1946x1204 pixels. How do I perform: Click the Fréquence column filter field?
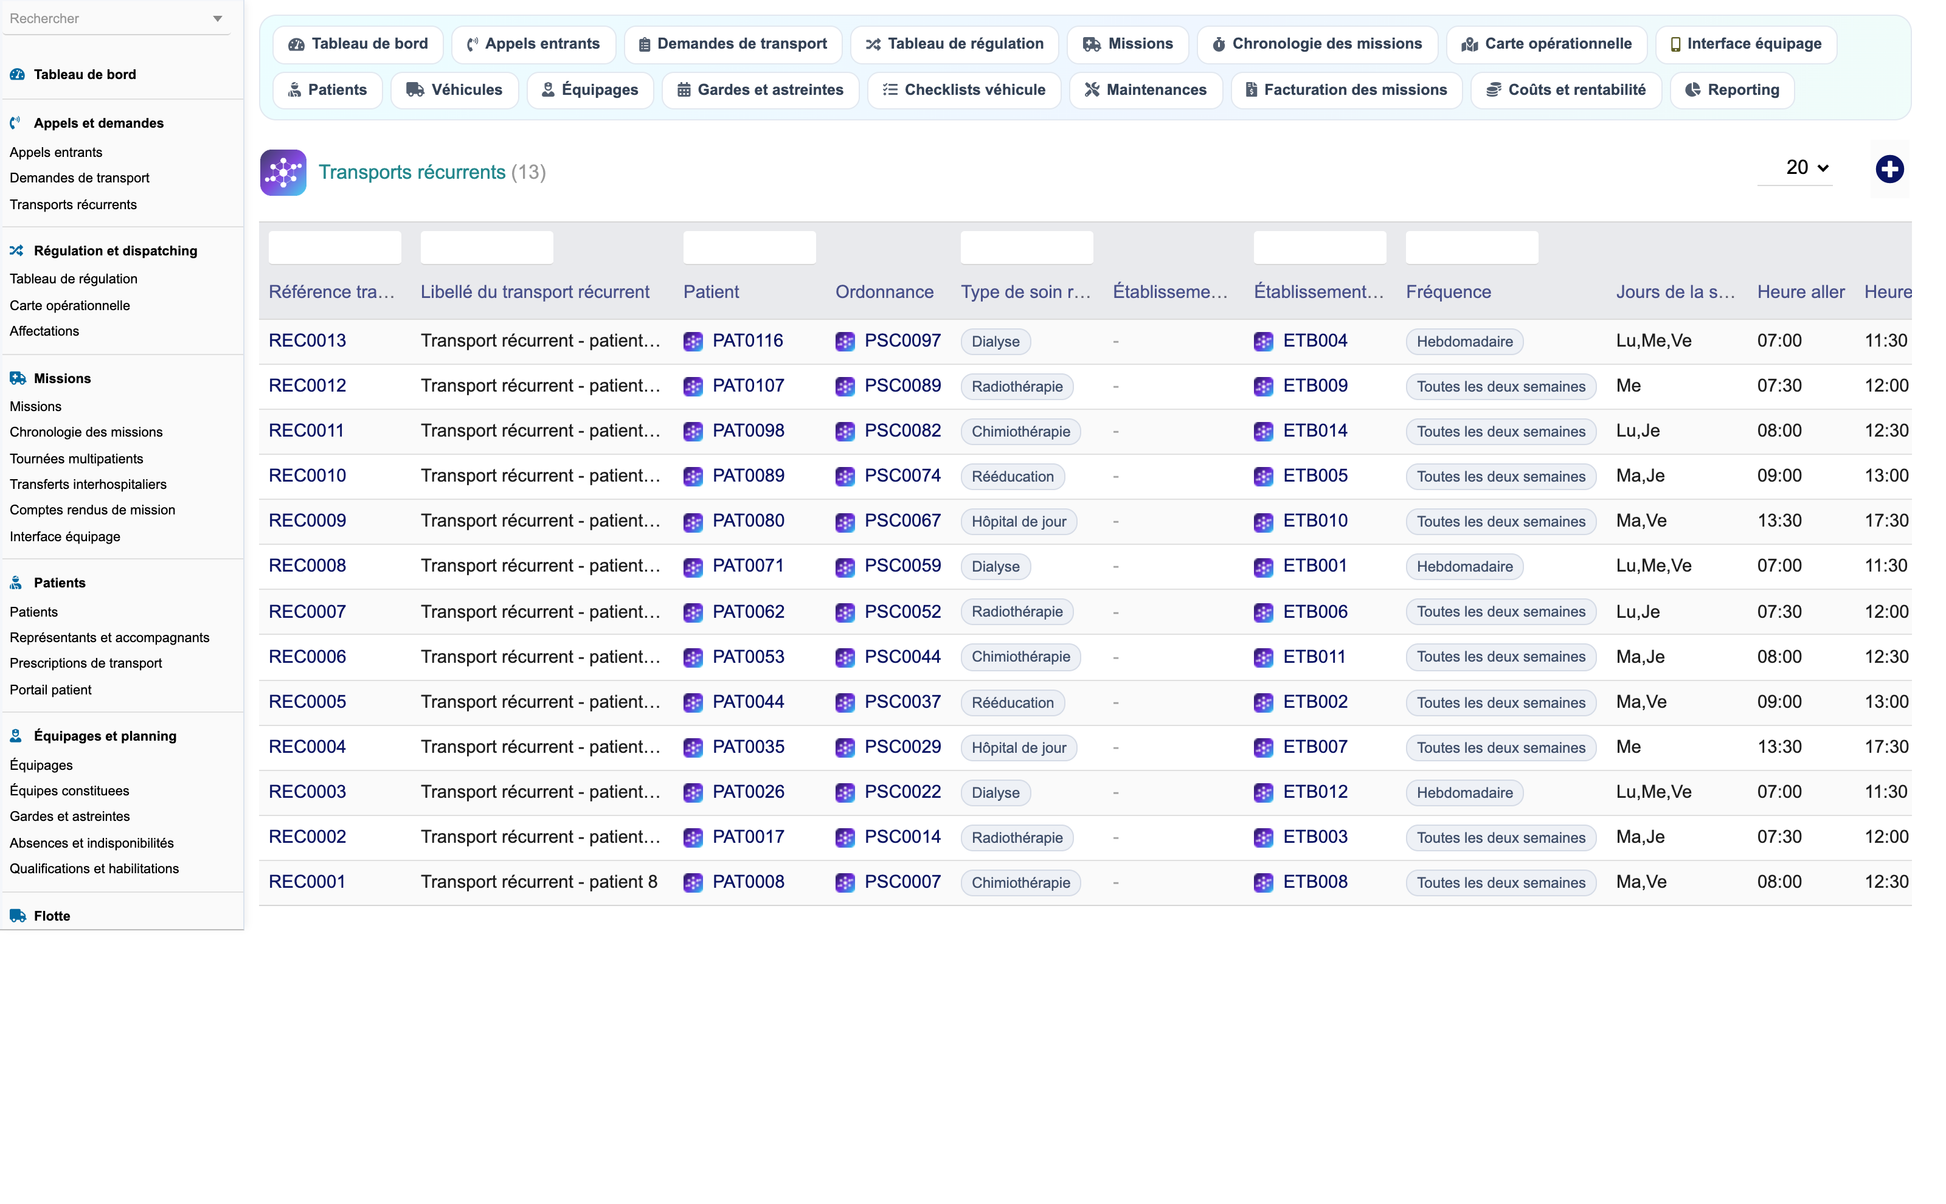point(1472,247)
